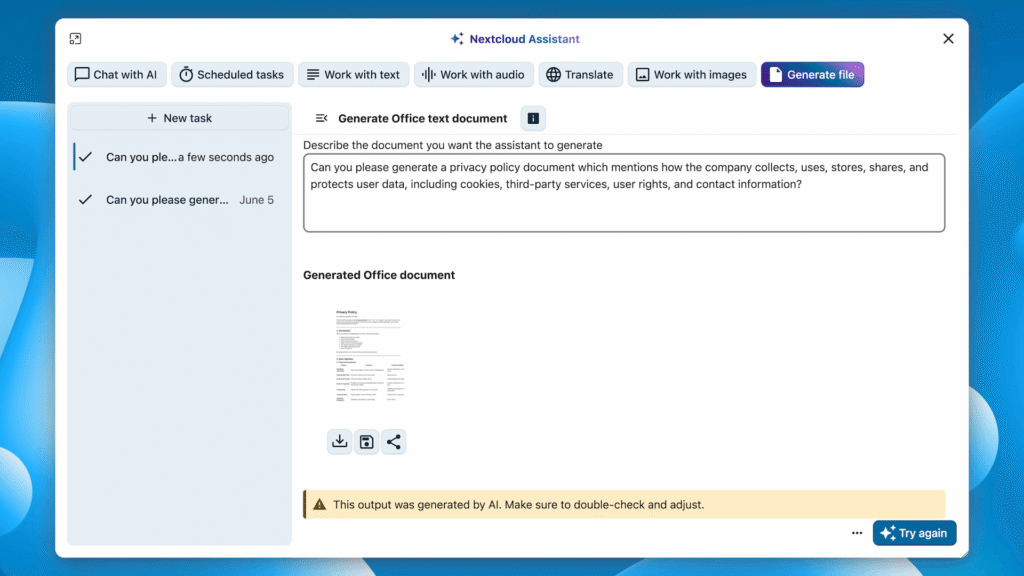Click the document description text field
1024x576 pixels.
pyautogui.click(x=624, y=193)
